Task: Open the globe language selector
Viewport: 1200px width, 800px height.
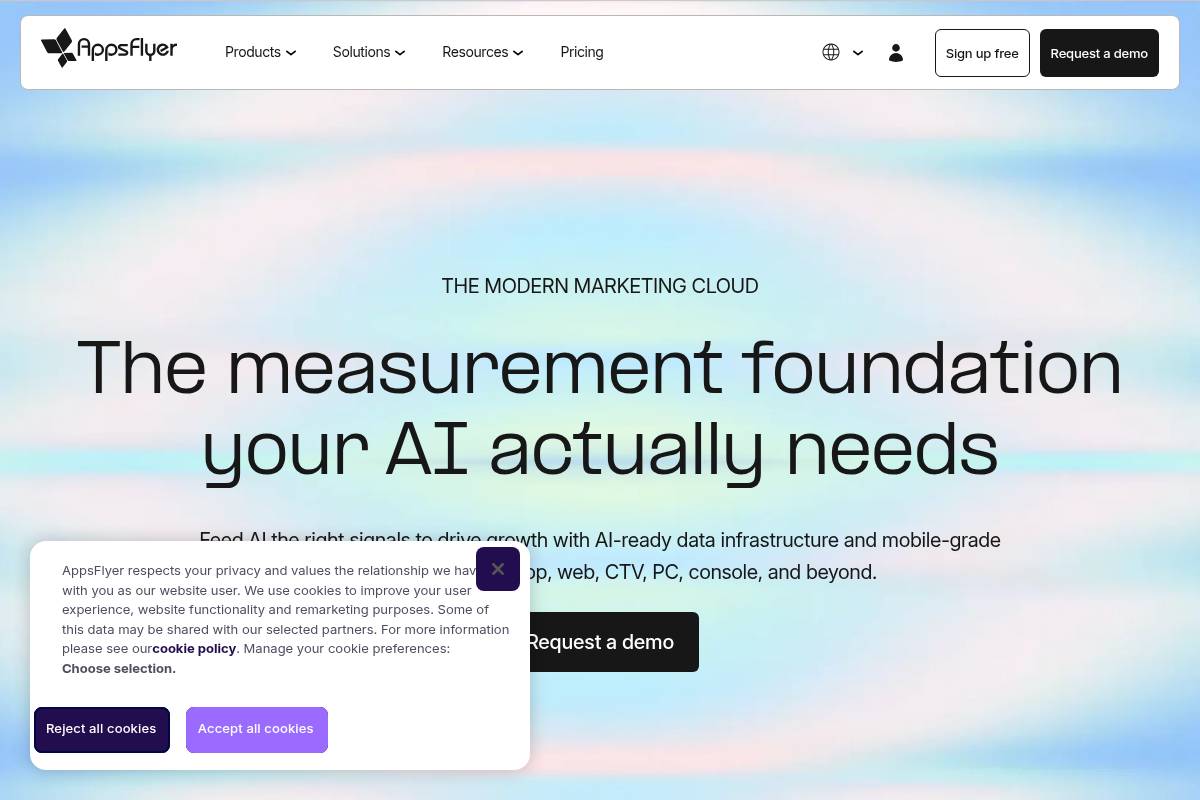Action: coord(831,52)
